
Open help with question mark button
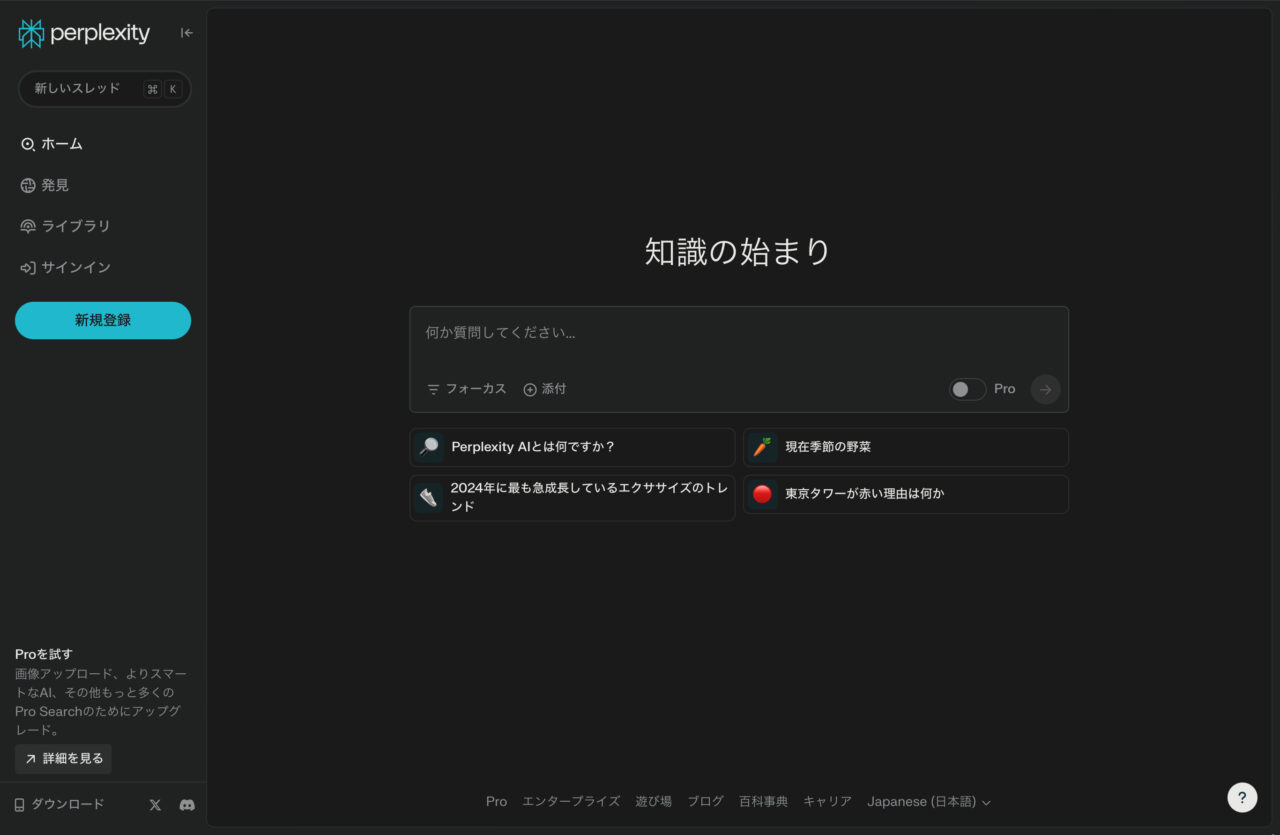pos(1242,797)
